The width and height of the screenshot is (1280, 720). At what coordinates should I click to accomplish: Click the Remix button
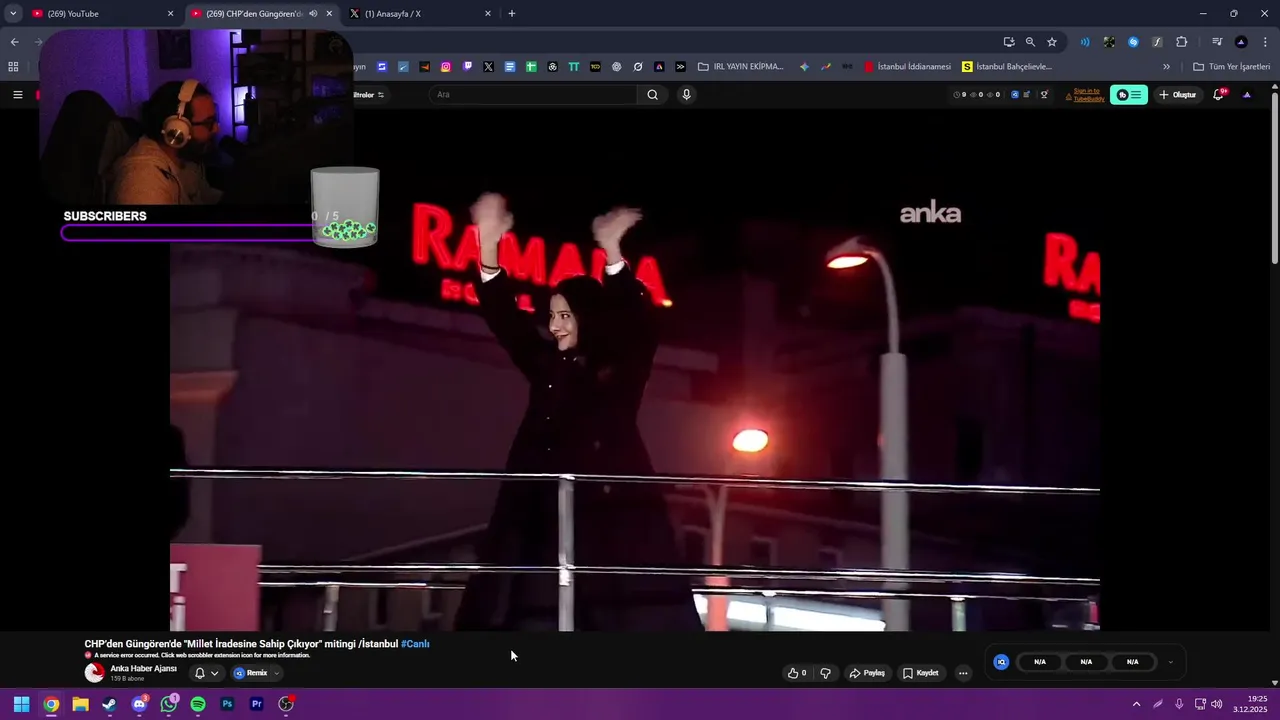click(250, 673)
